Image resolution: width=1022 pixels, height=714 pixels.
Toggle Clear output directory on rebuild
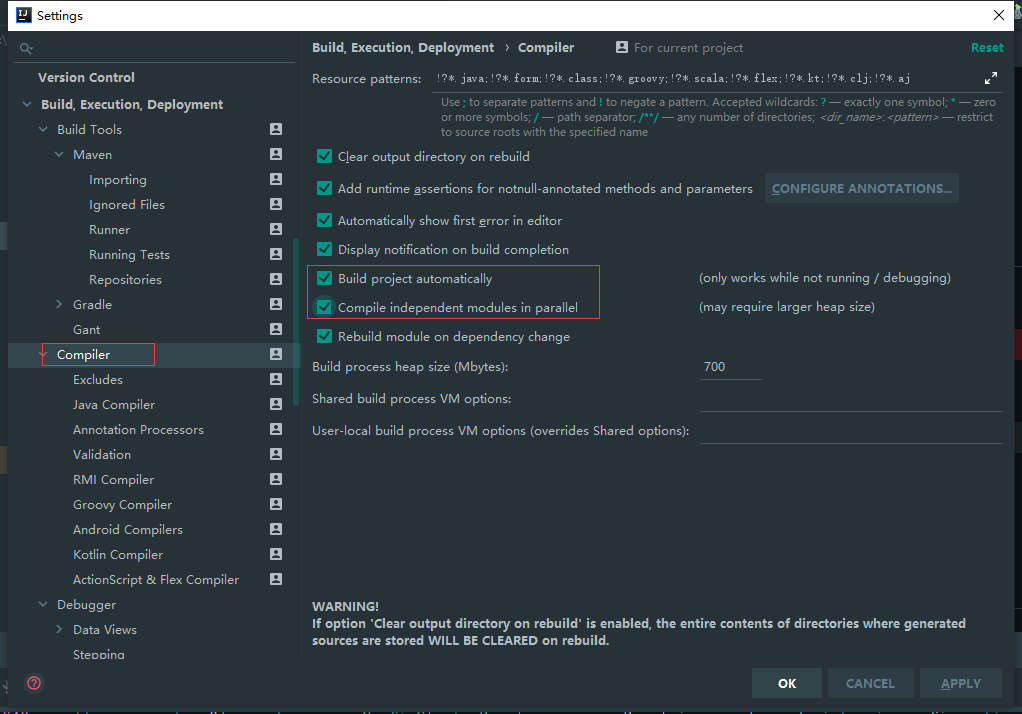coord(324,156)
